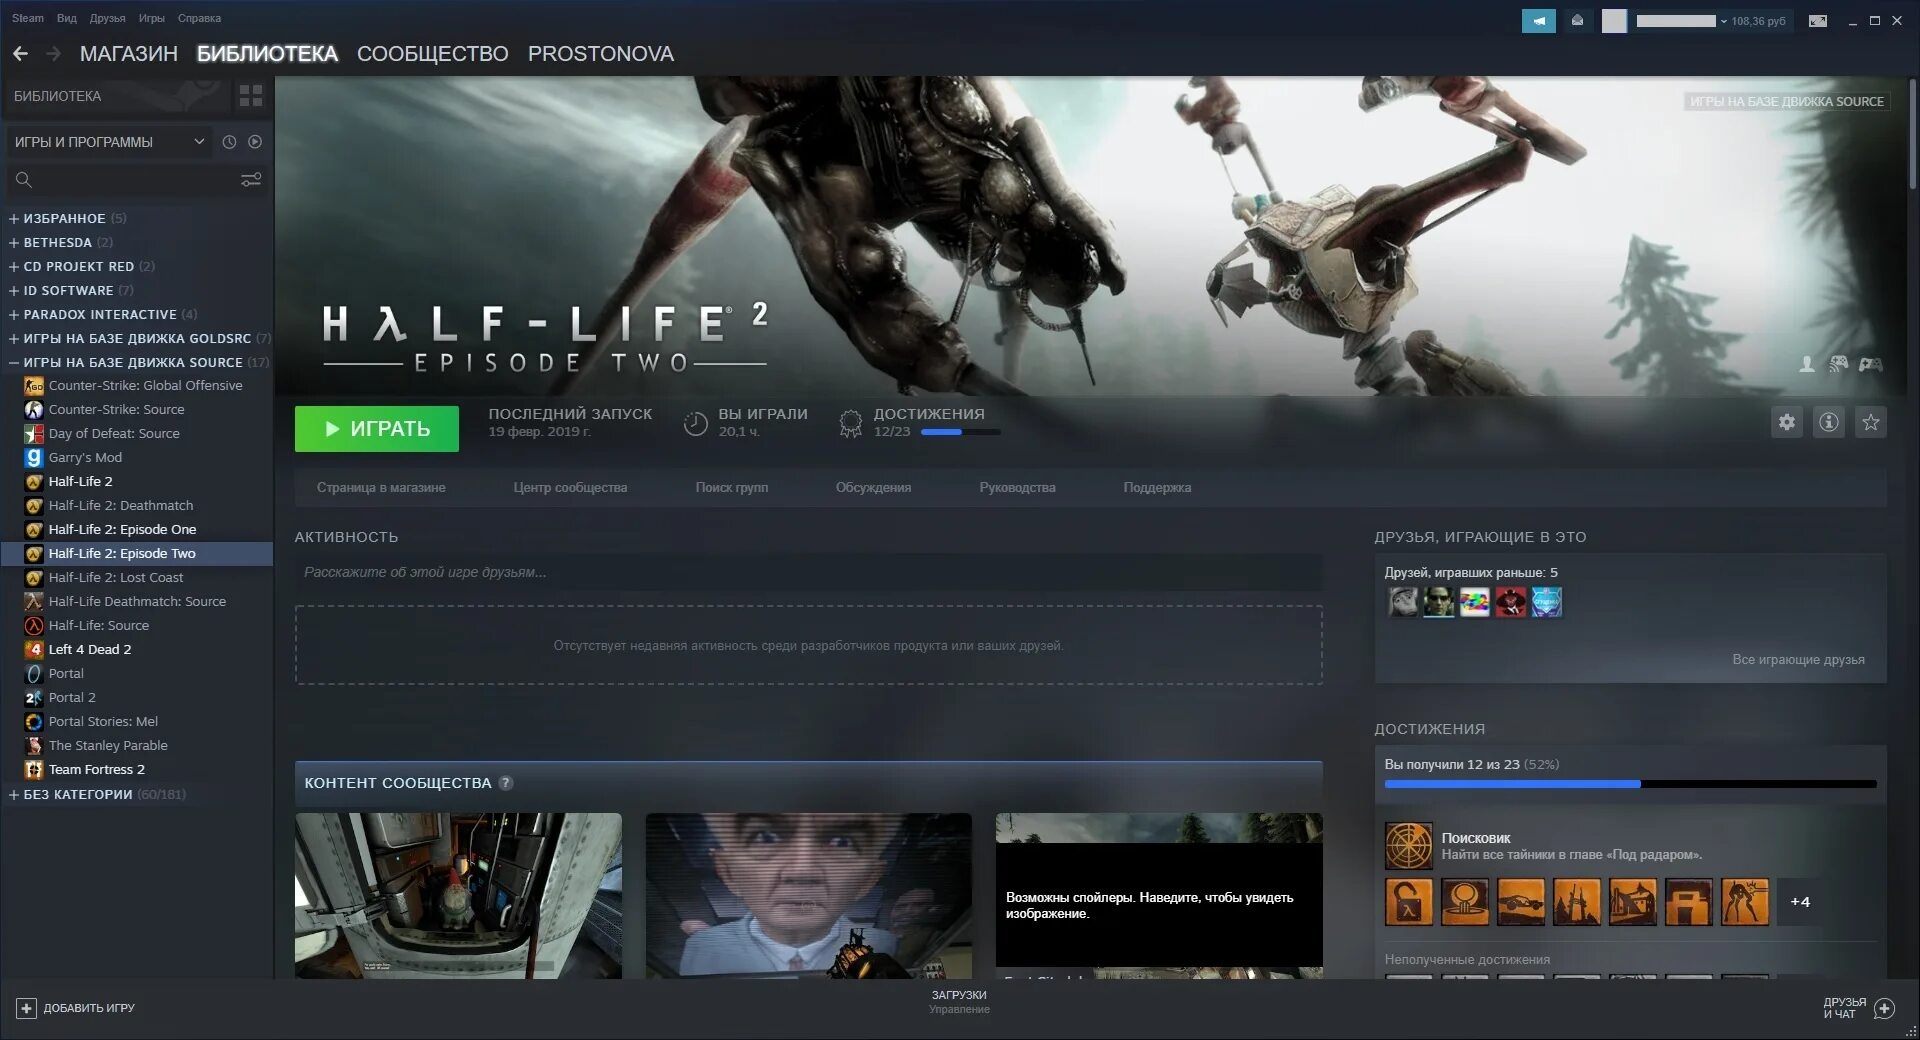
Task: Expand the CD PROJEKT RED collection
Action: click(14, 266)
